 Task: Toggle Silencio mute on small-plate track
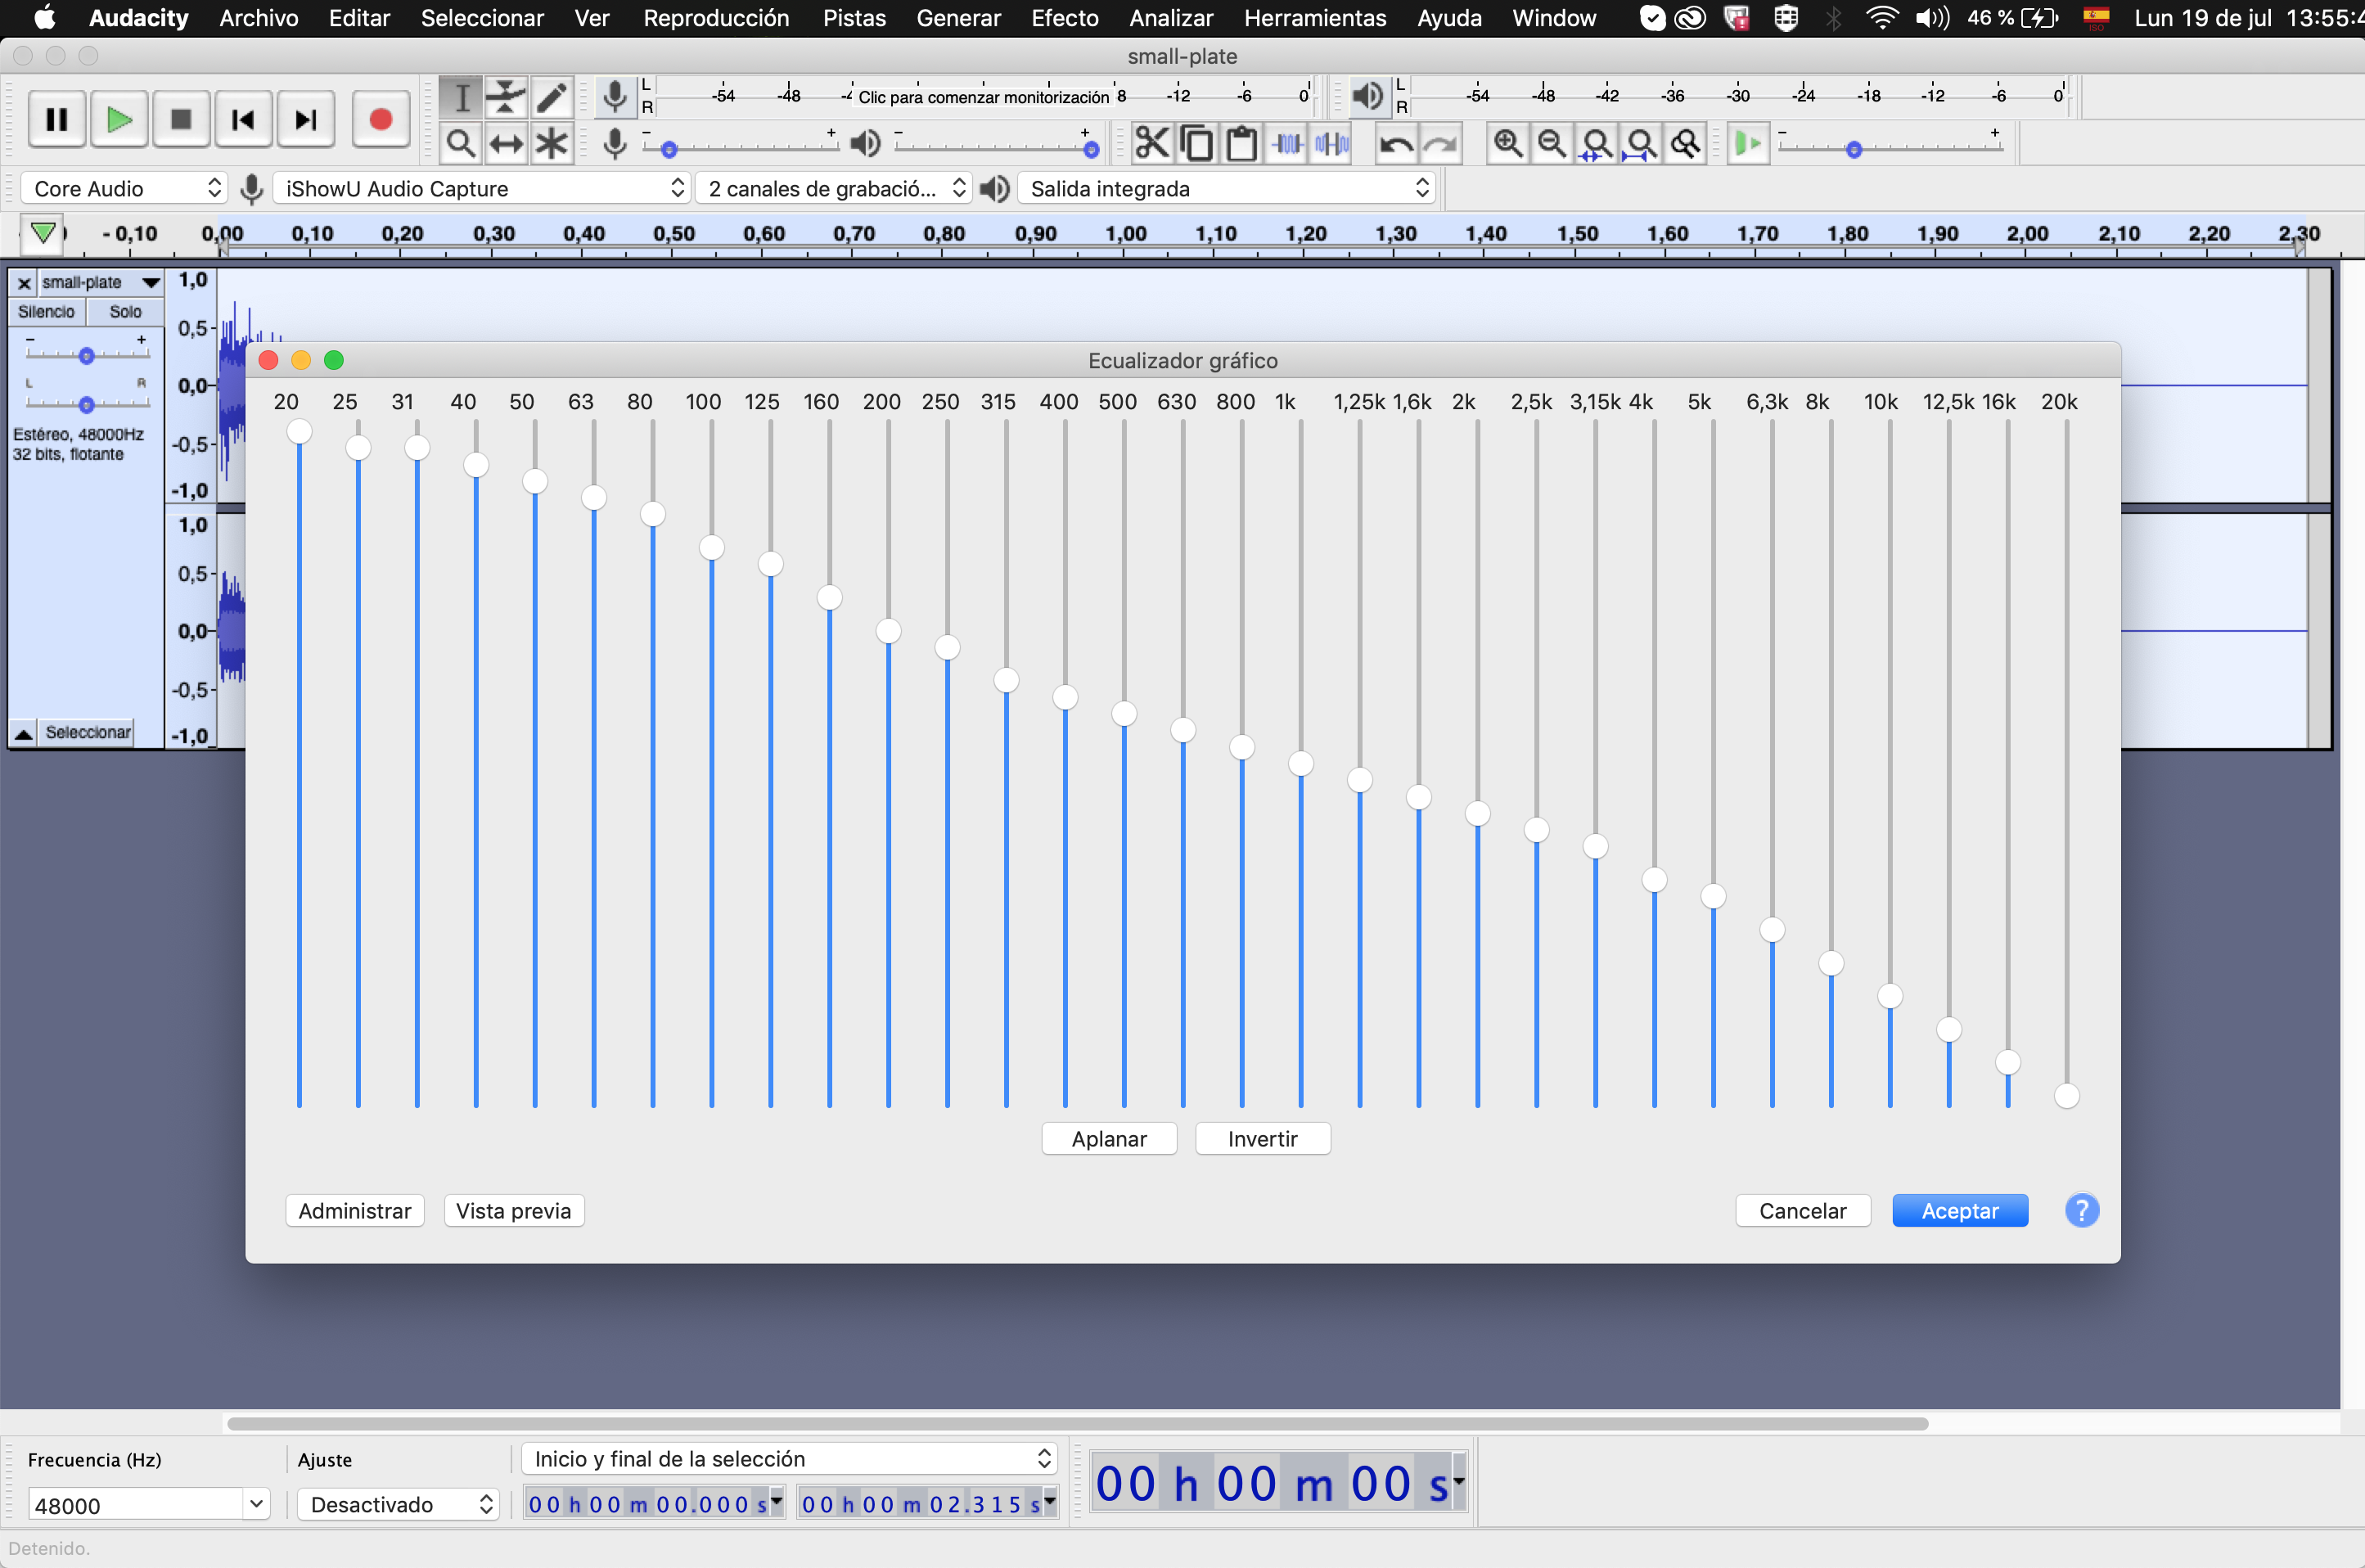(x=46, y=312)
